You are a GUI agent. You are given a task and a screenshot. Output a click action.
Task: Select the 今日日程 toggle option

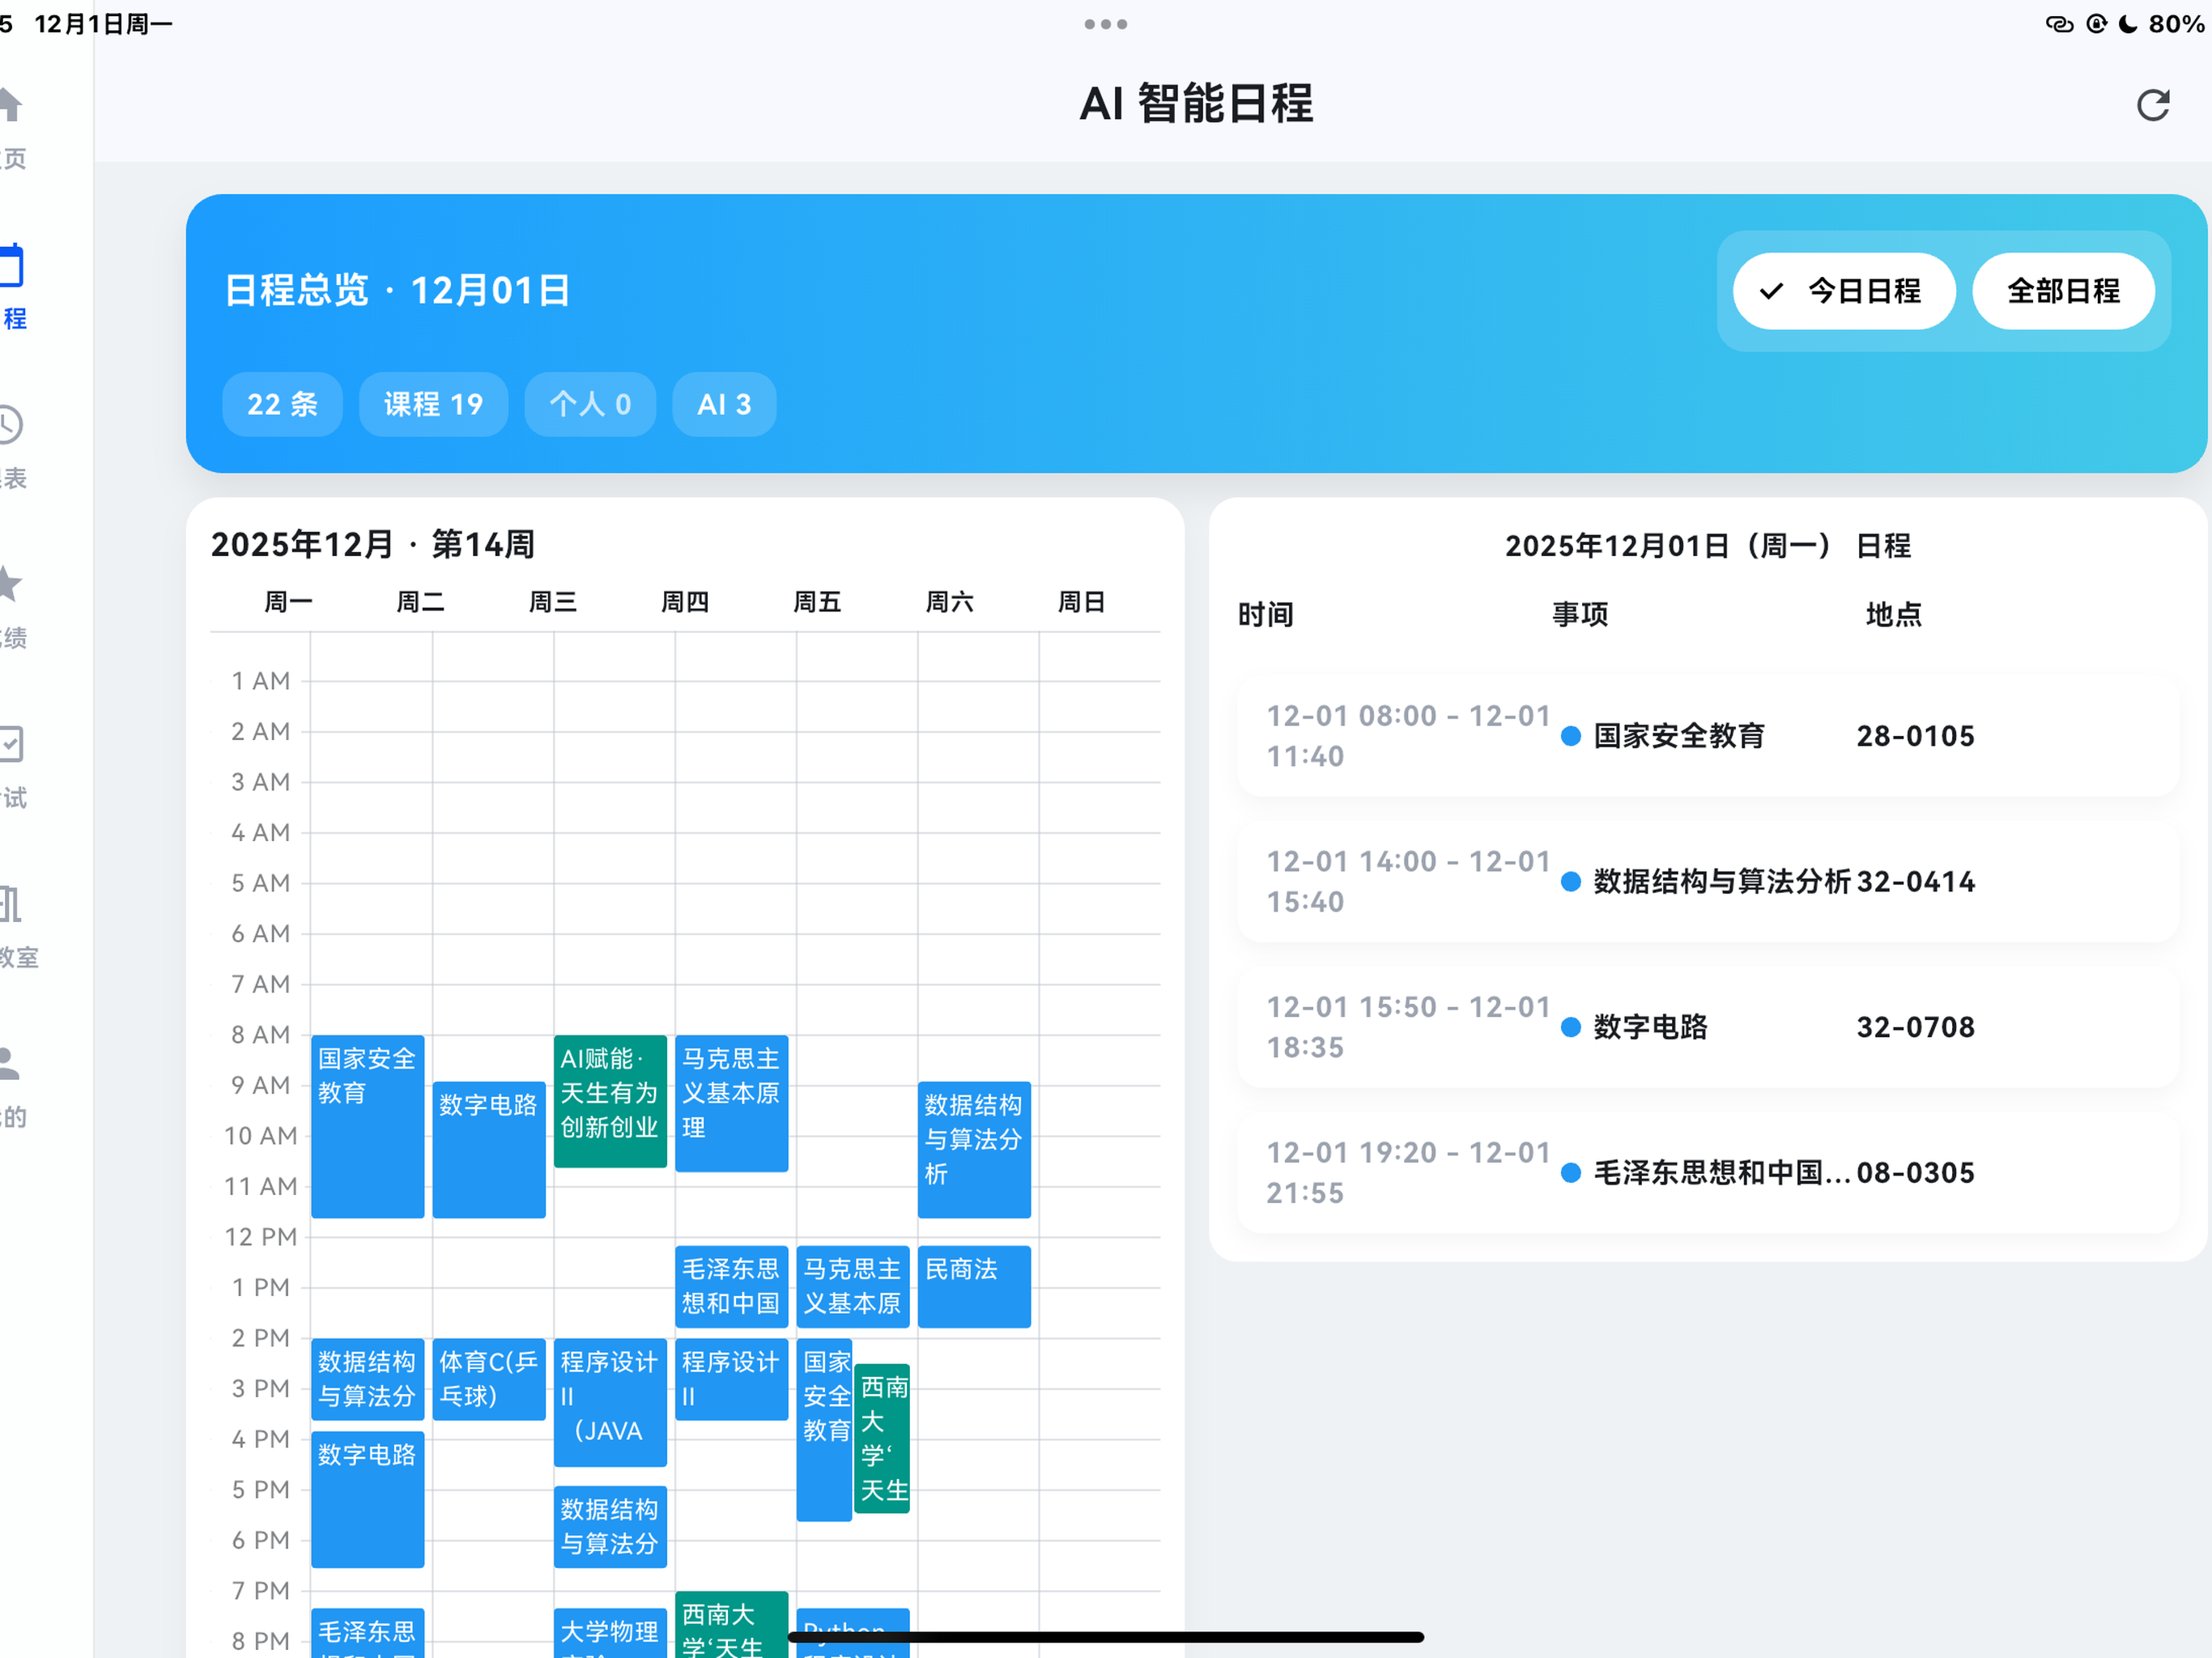1843,291
